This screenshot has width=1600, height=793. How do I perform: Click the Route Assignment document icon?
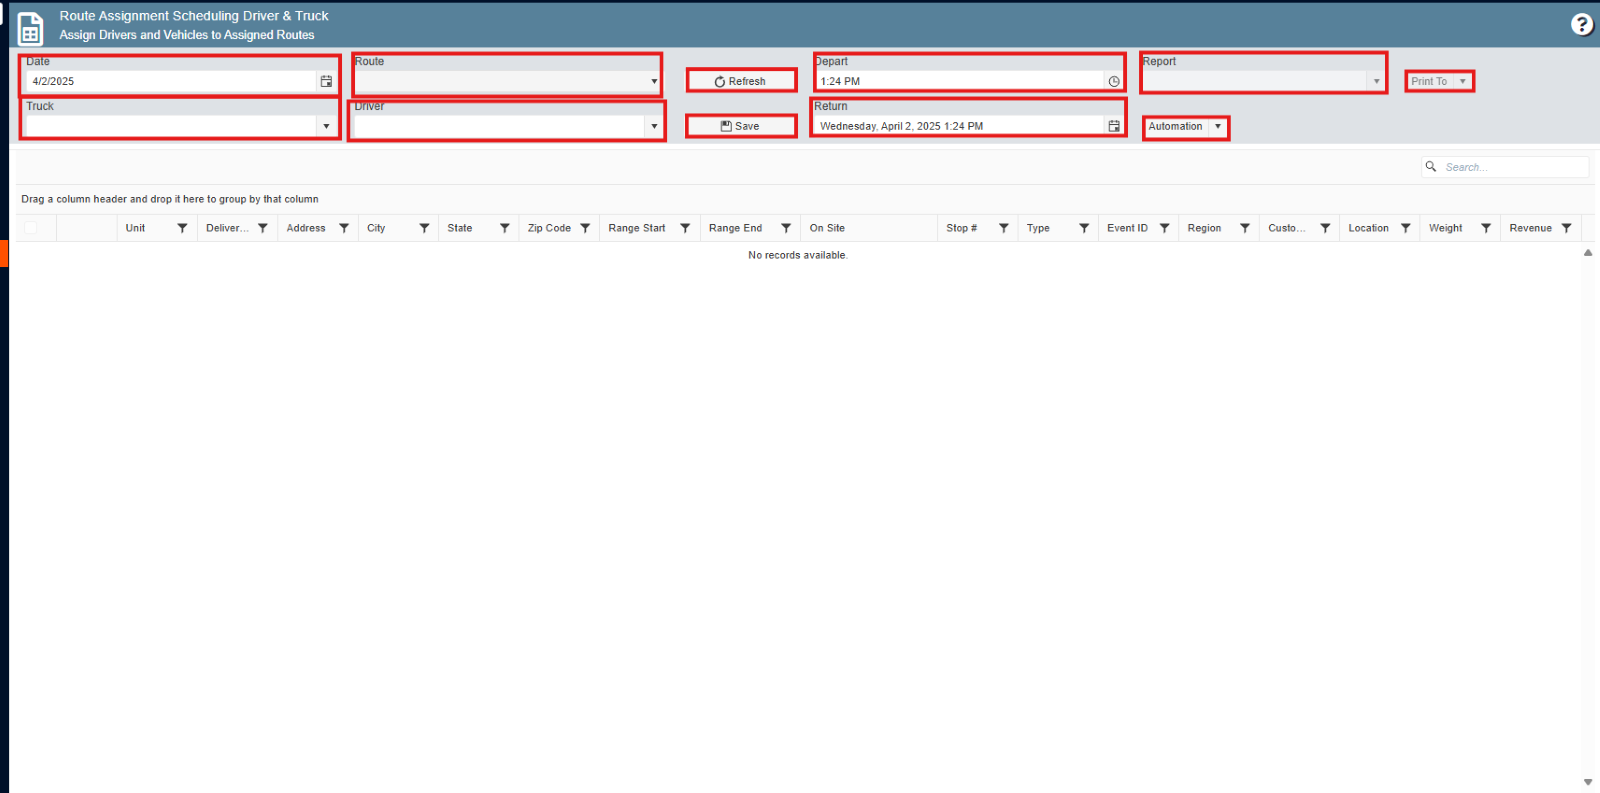pyautogui.click(x=31, y=29)
